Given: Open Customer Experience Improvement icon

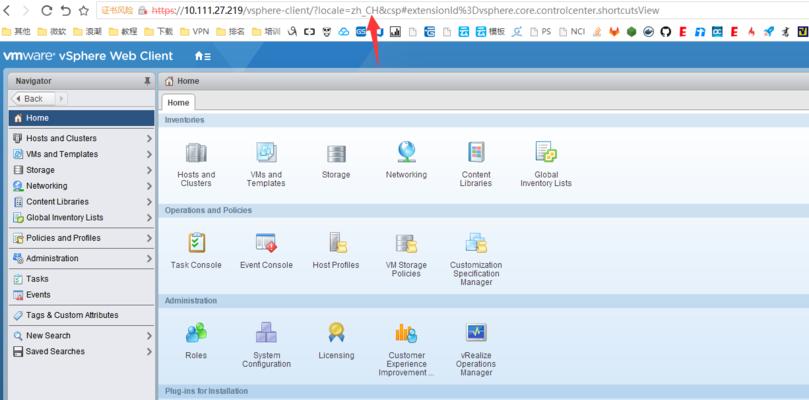Looking at the screenshot, I should click(406, 333).
